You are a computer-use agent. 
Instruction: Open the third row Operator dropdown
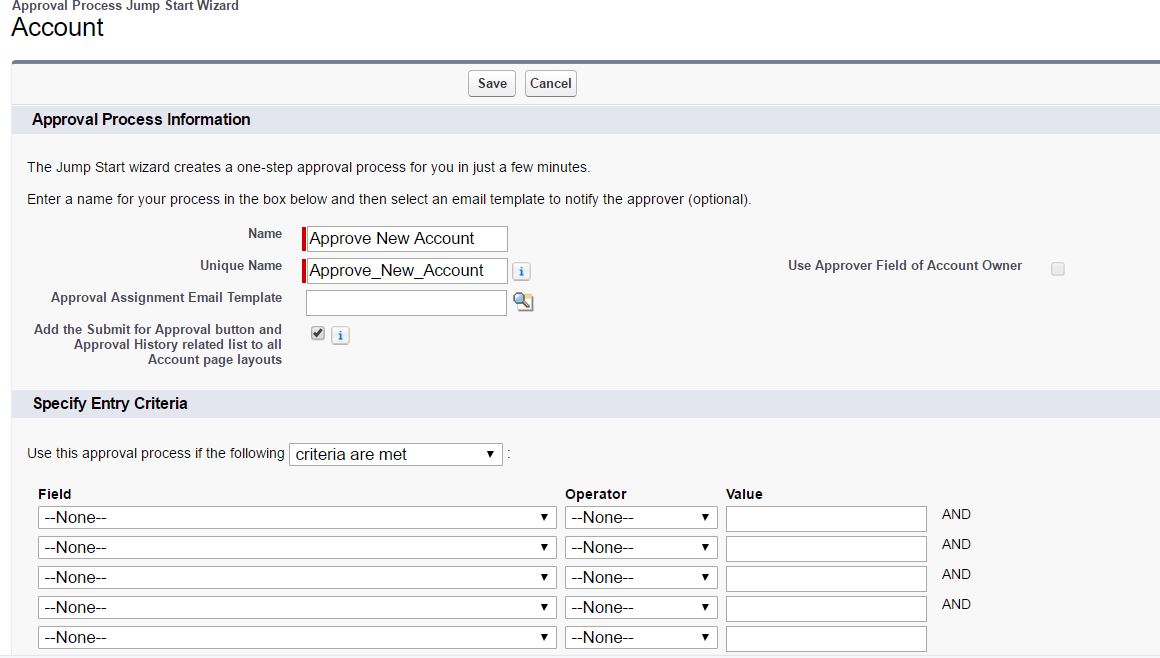(x=640, y=578)
